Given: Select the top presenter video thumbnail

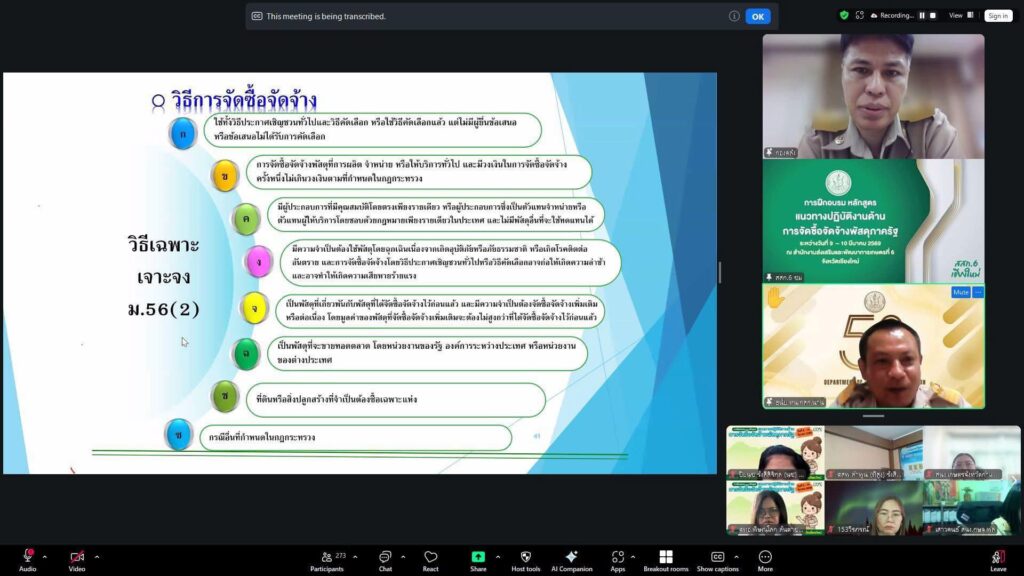Looking at the screenshot, I should (x=873, y=96).
